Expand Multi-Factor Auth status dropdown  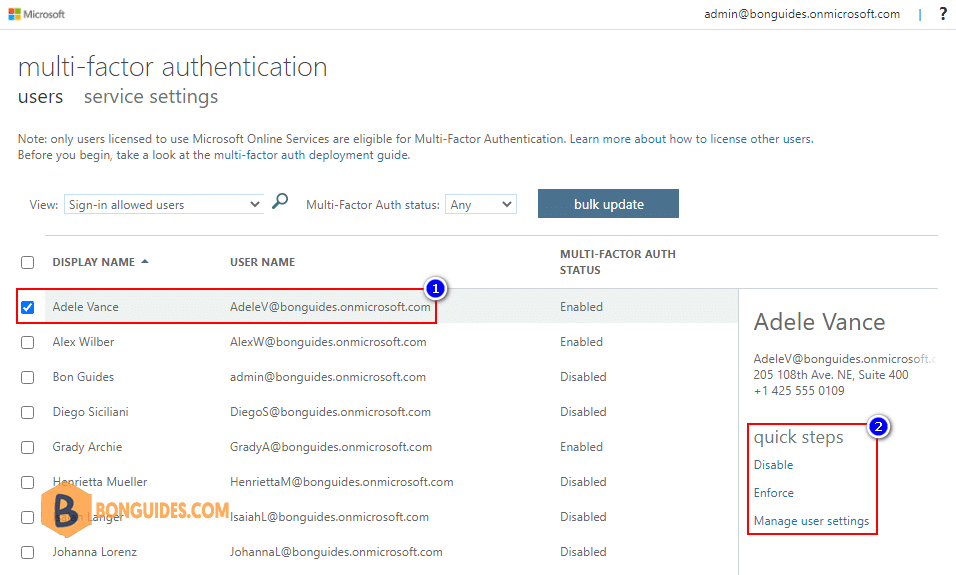[481, 204]
